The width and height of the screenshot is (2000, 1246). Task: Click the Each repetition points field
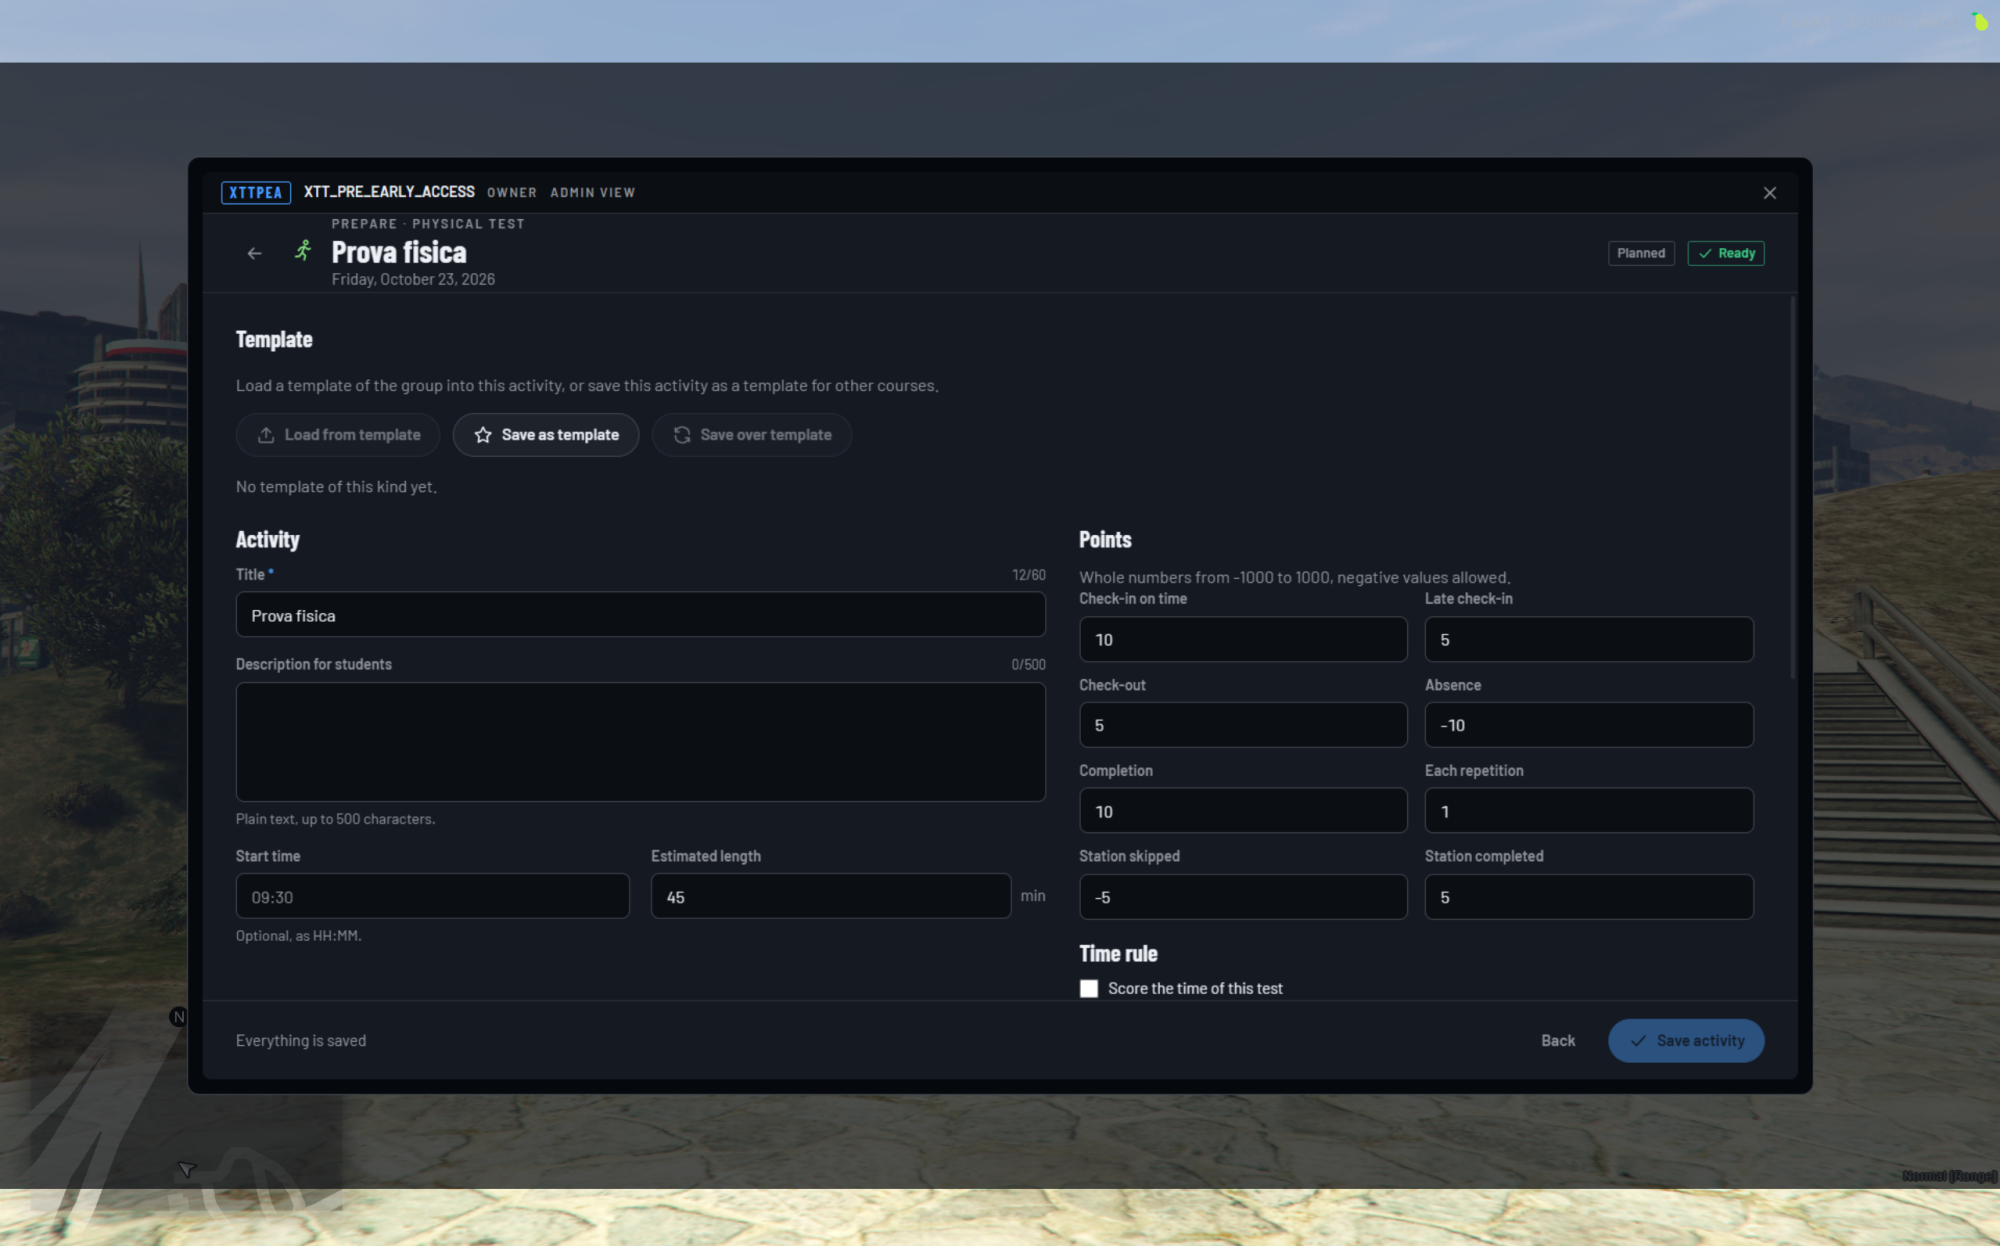coord(1589,811)
